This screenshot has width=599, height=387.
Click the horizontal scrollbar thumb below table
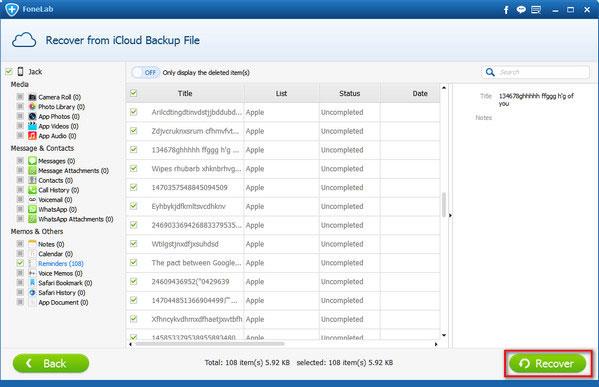210,344
